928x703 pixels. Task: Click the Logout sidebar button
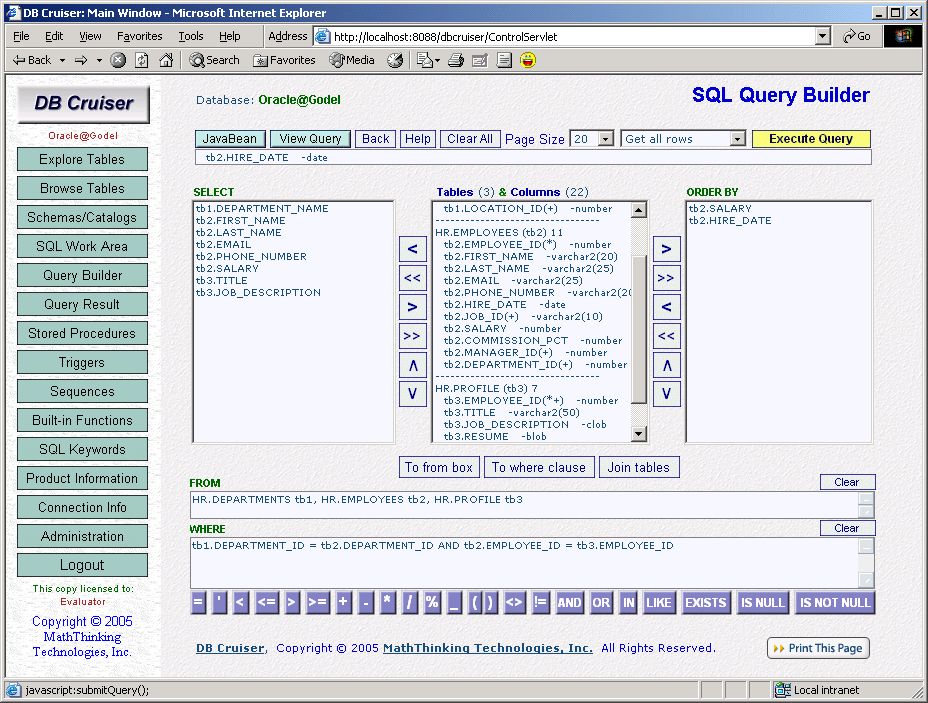point(82,565)
